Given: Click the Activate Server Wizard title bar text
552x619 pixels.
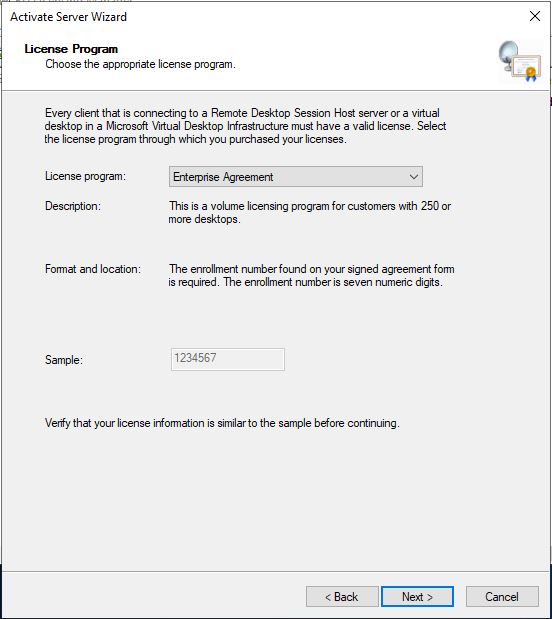Looking at the screenshot, I should [x=68, y=17].
